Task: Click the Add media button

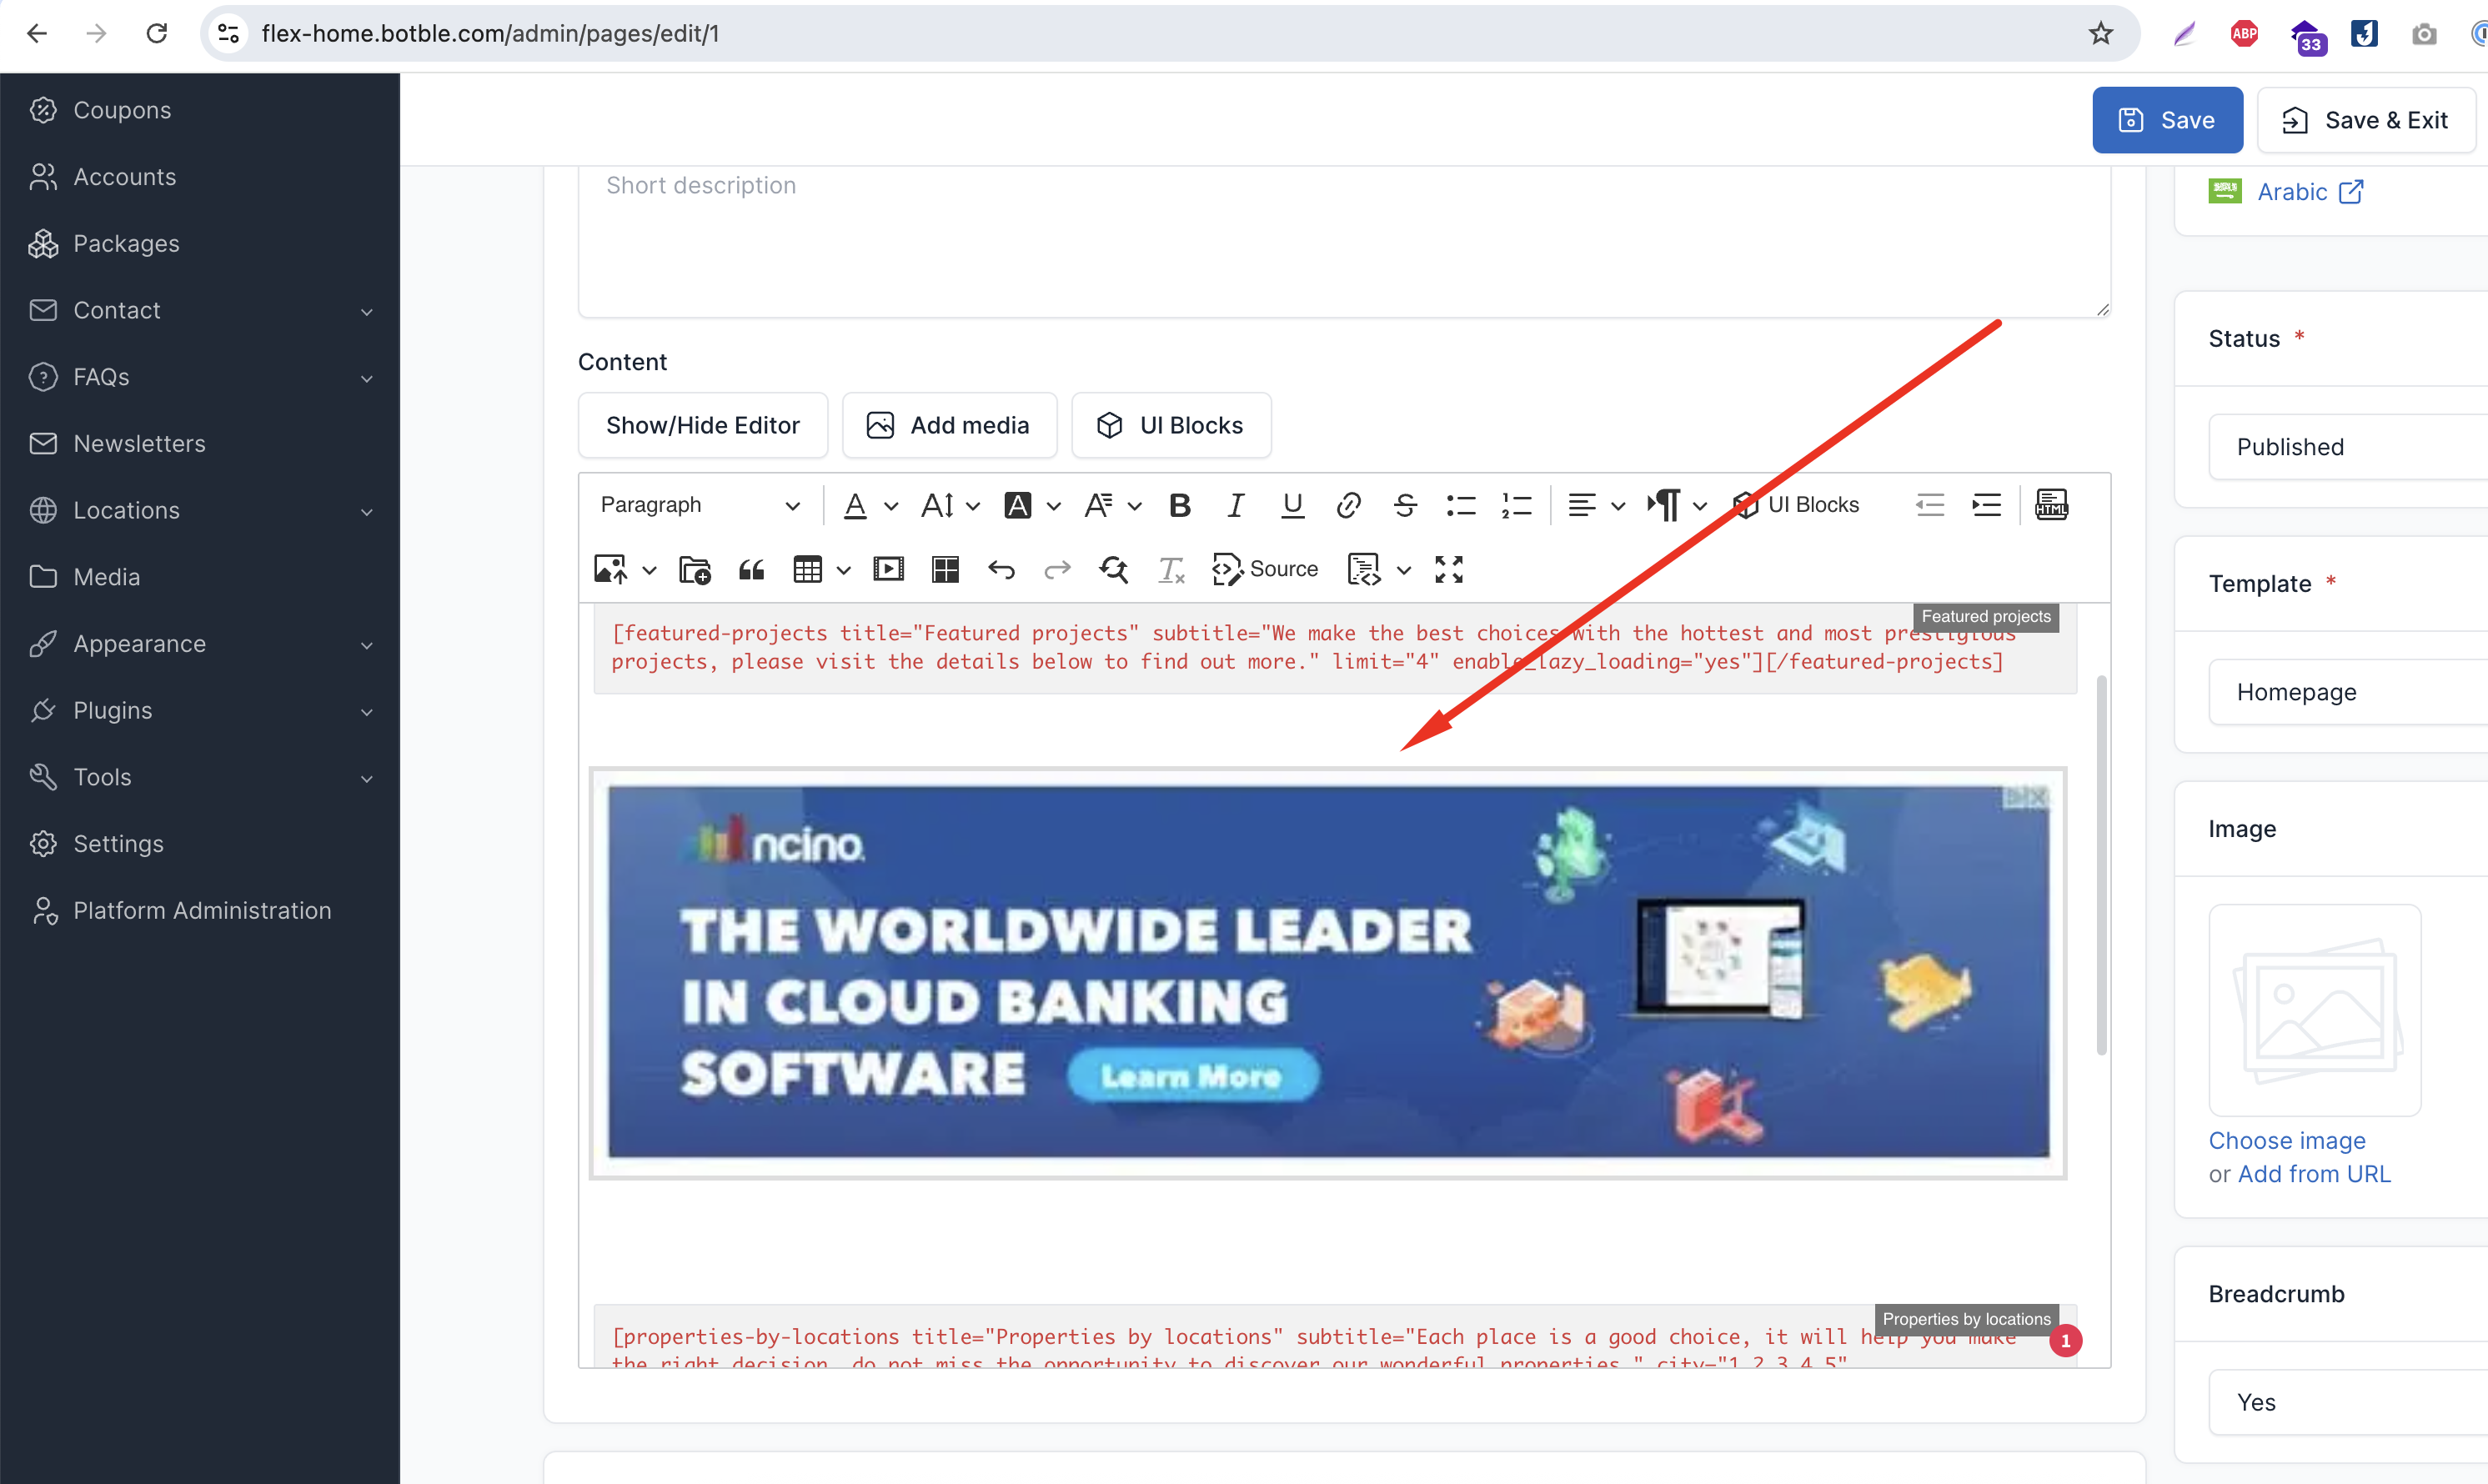Action: click(x=949, y=425)
